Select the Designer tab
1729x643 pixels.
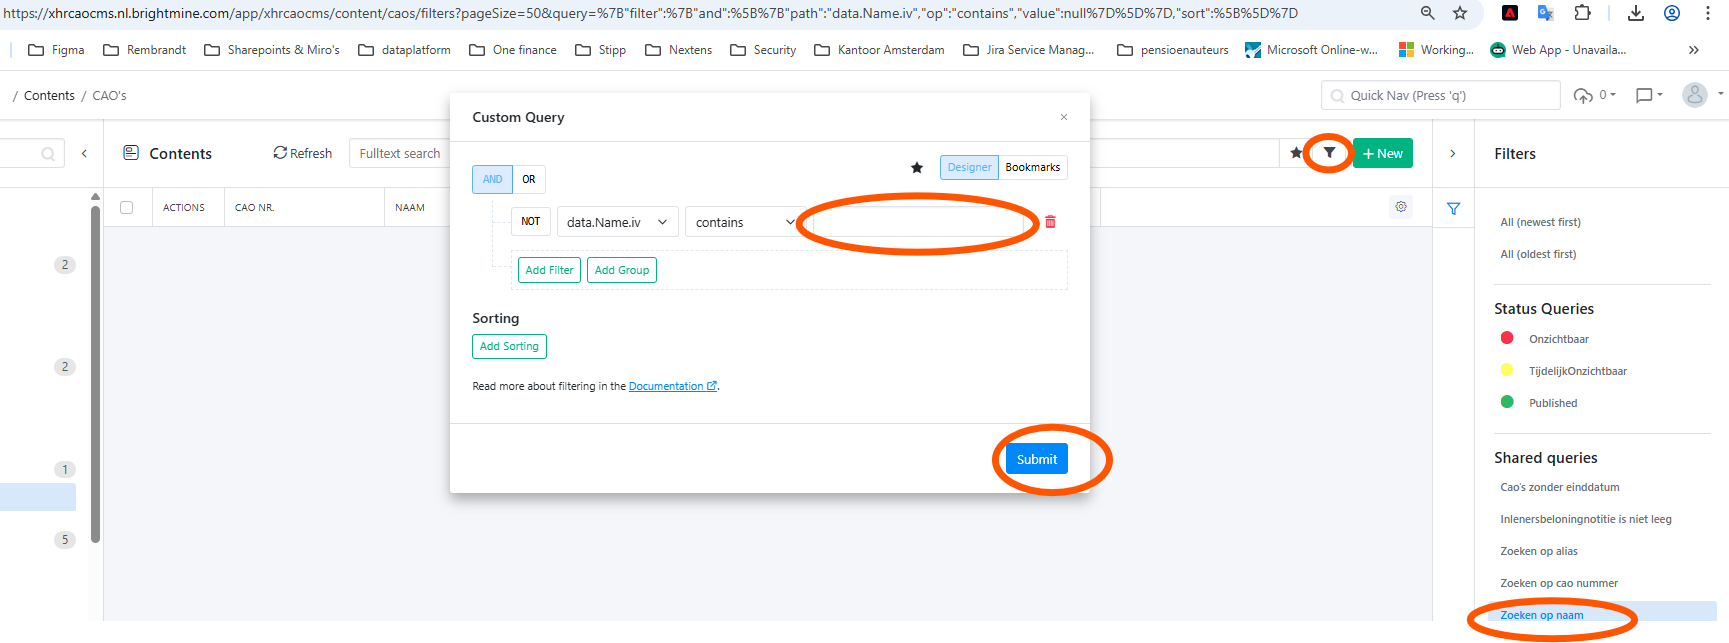click(x=969, y=168)
